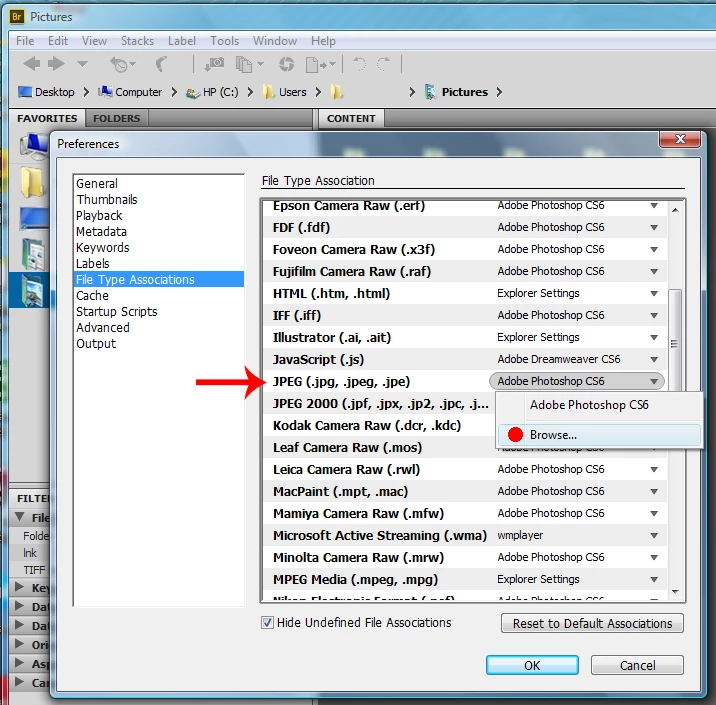Switch to the FOLDERS tab

tap(116, 118)
